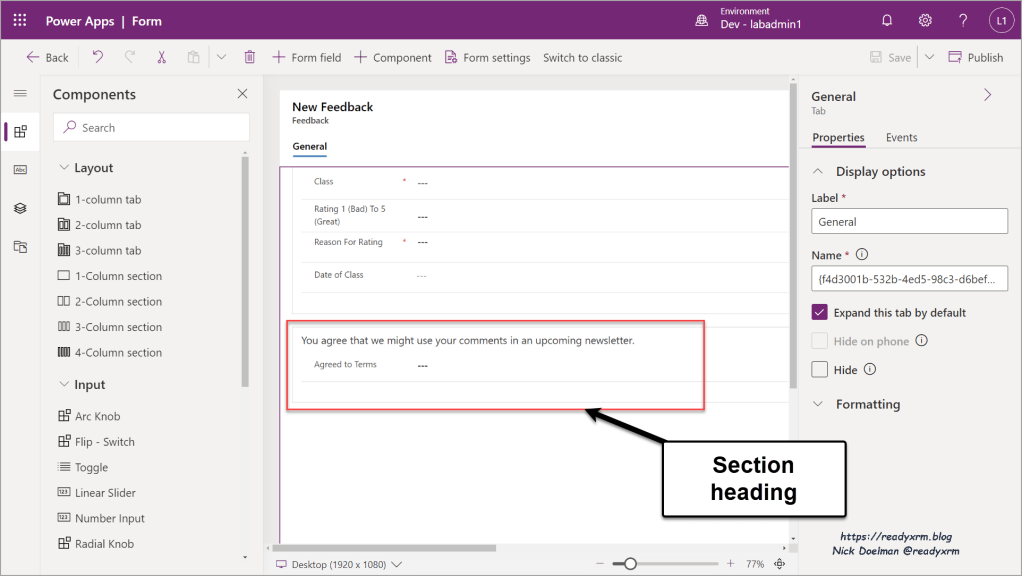Viewport: 1022px width, 576px height.
Task: Open the app launcher waffle icon
Action: coord(20,20)
